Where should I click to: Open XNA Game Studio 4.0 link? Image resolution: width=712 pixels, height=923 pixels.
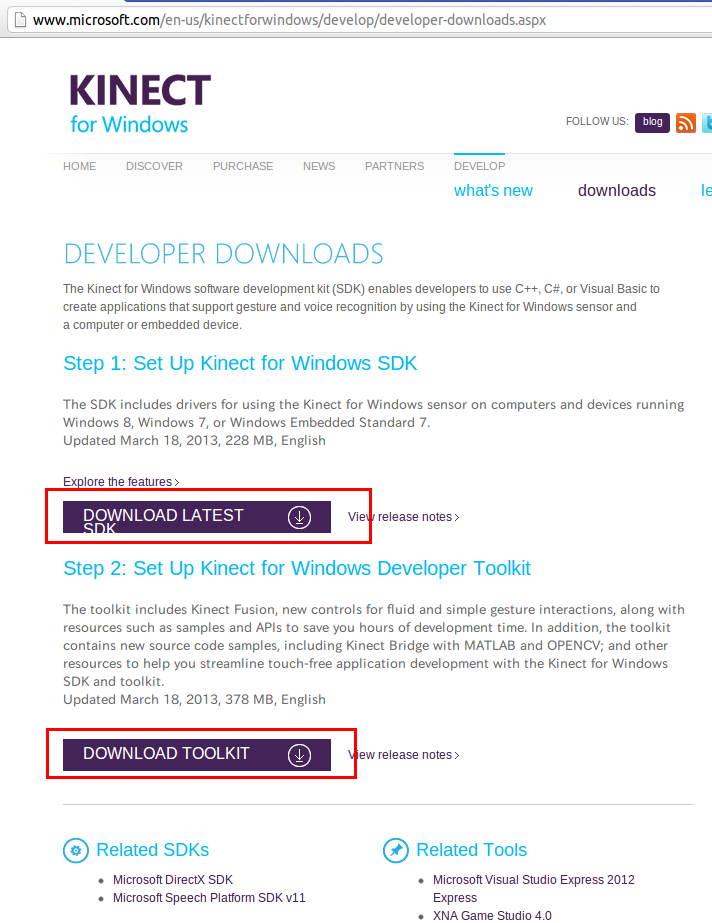(x=492, y=915)
